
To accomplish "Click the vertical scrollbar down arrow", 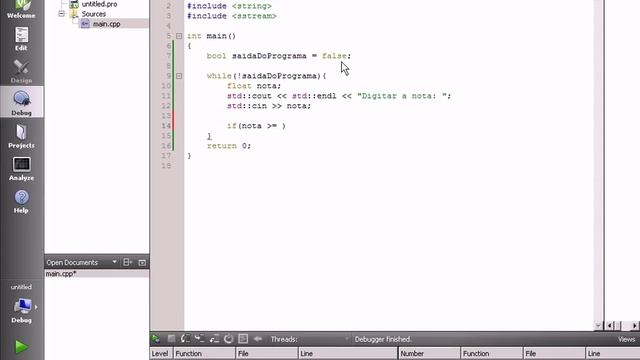I will (x=598, y=325).
